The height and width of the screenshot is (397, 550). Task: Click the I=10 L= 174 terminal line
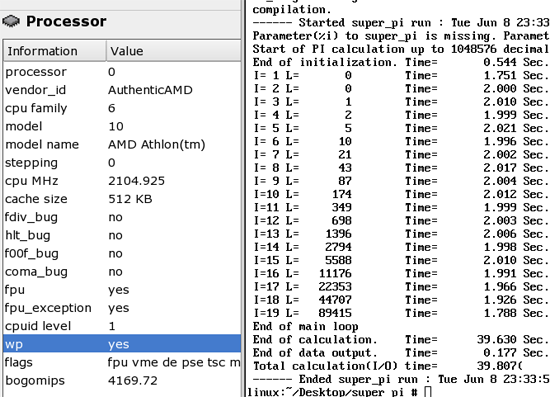click(x=401, y=194)
